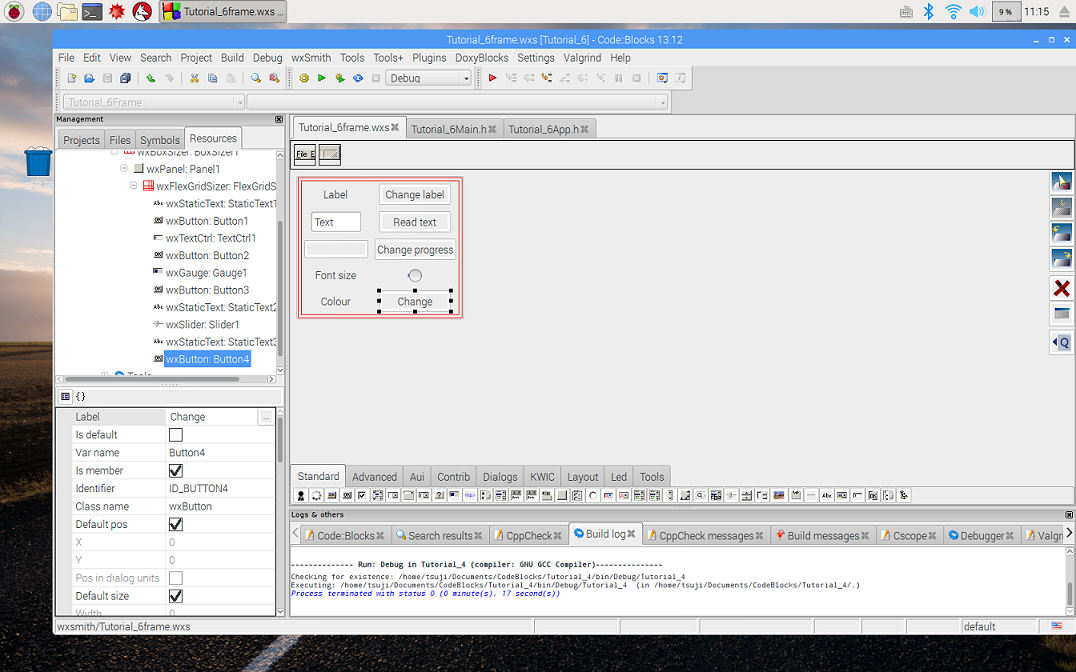This screenshot has height=672, width=1076.
Task: Click the Show preview icon below the red X
Action: pos(1062,314)
